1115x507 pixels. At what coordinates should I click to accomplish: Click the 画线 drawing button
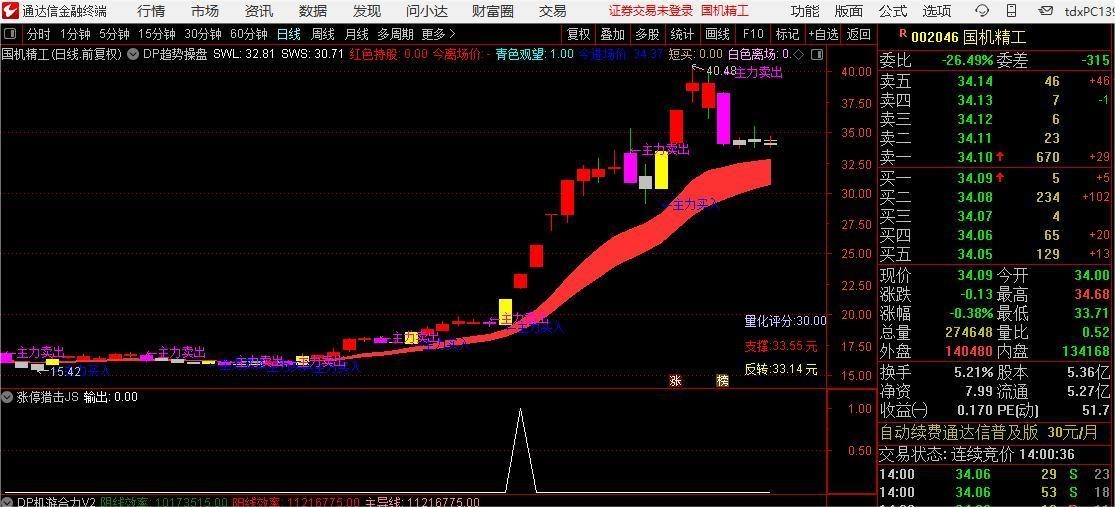click(x=717, y=33)
